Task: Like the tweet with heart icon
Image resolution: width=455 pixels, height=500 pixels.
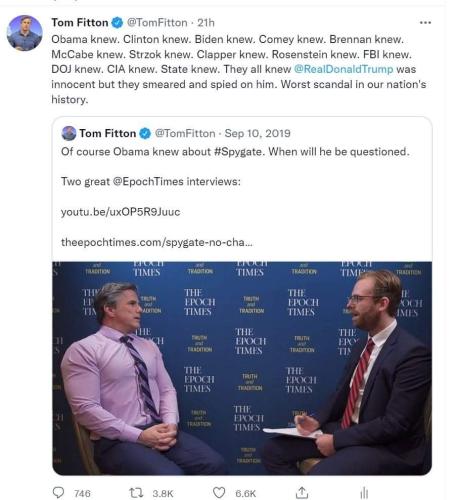Action: [219, 493]
